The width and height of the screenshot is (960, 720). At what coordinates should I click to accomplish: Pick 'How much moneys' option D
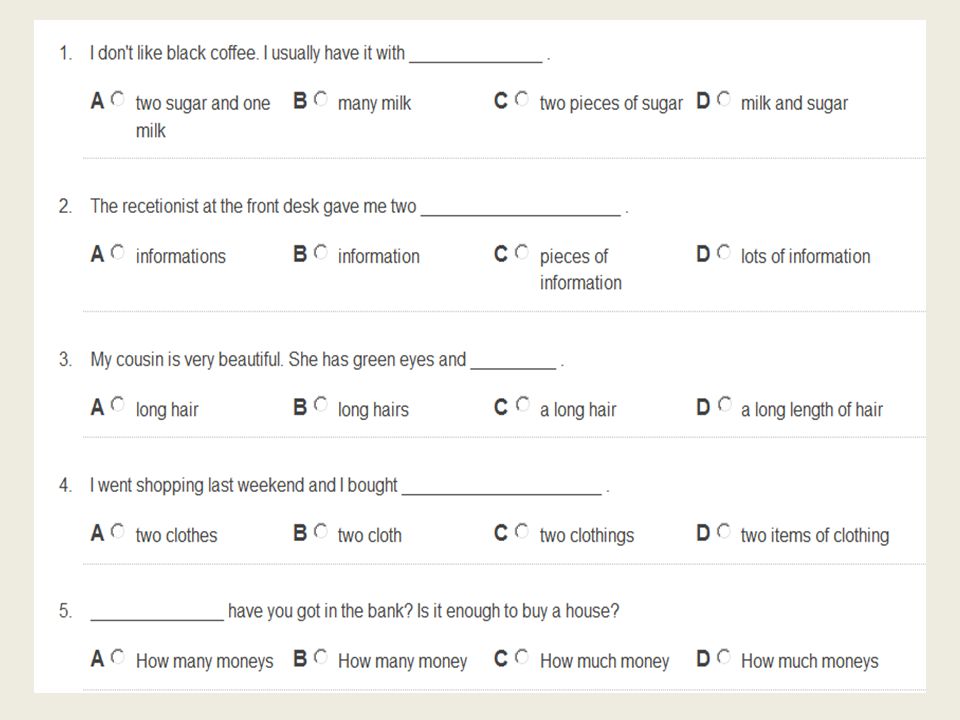coord(724,657)
